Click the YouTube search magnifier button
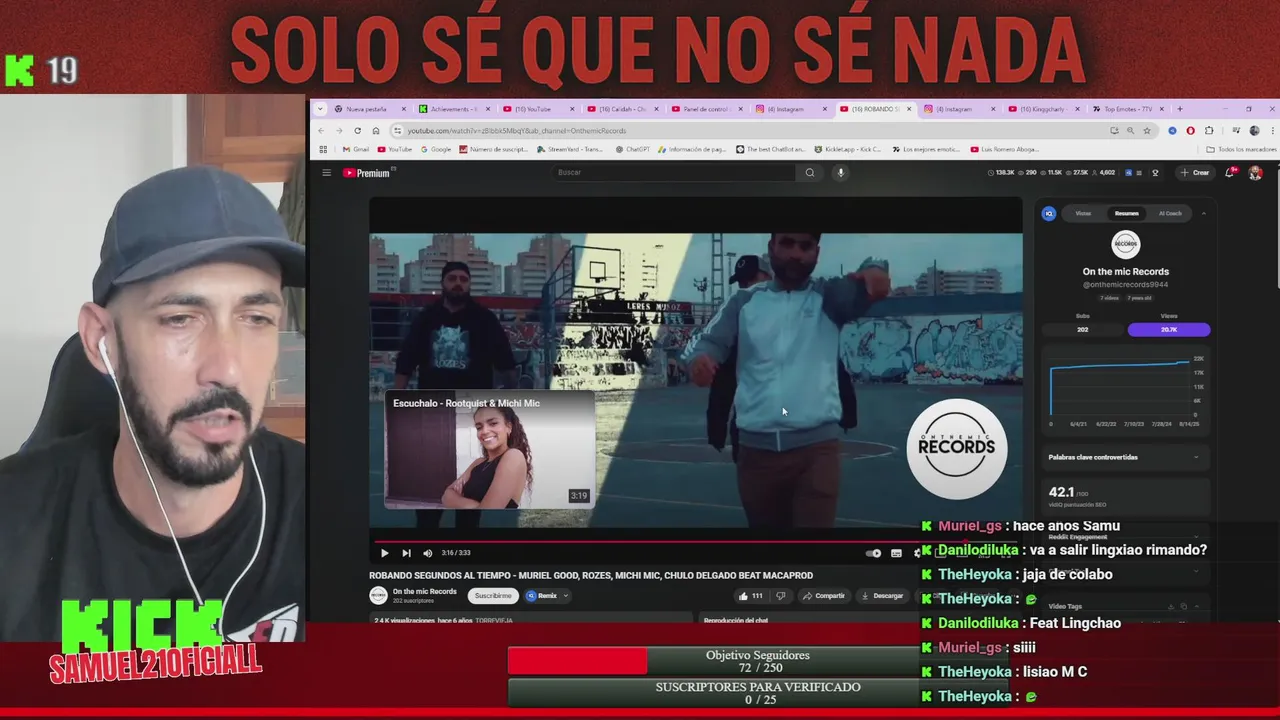Screen dimensions: 1280x720 [x=810, y=173]
